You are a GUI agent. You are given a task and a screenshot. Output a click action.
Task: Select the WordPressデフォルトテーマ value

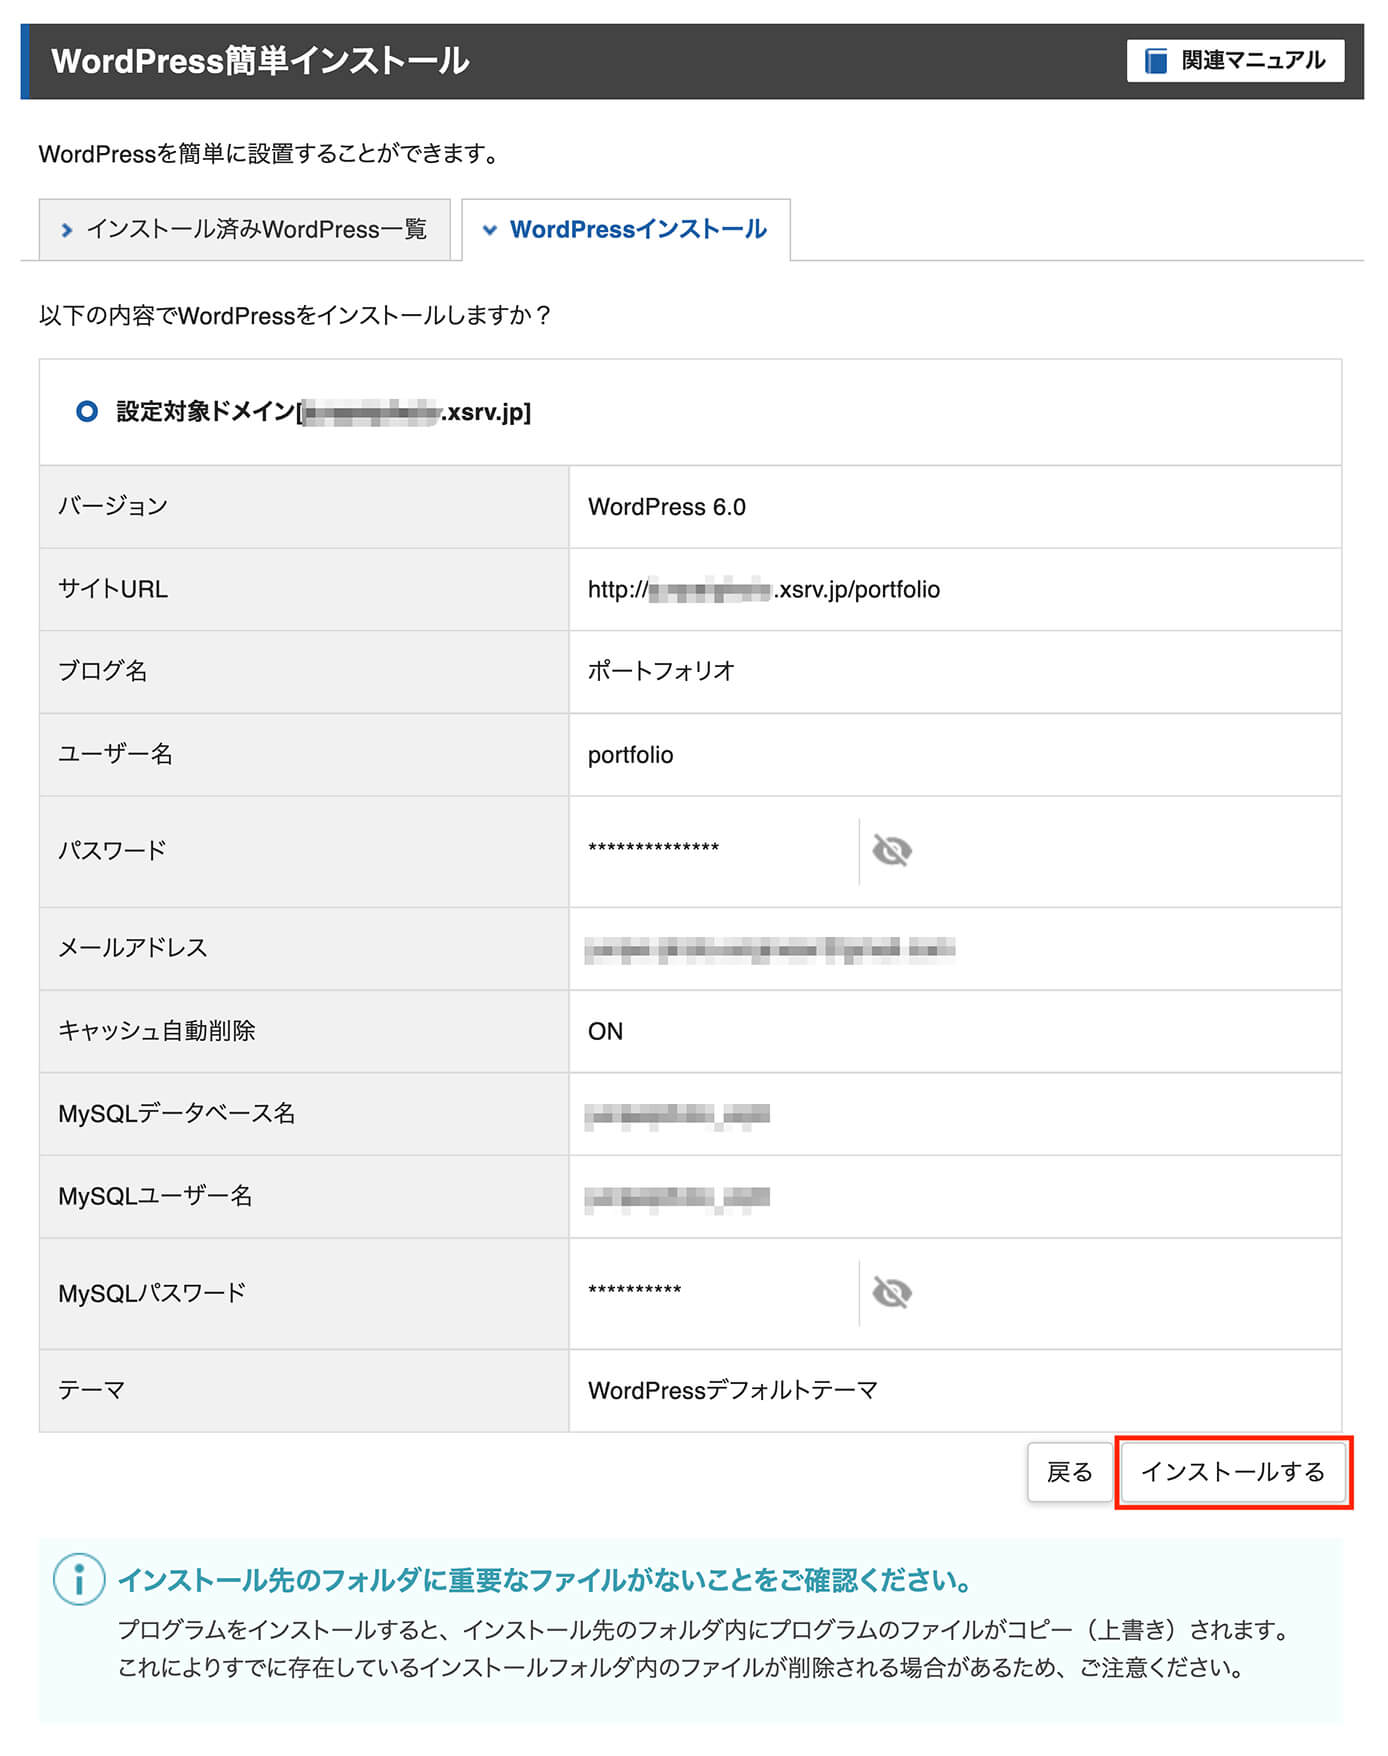click(733, 1391)
